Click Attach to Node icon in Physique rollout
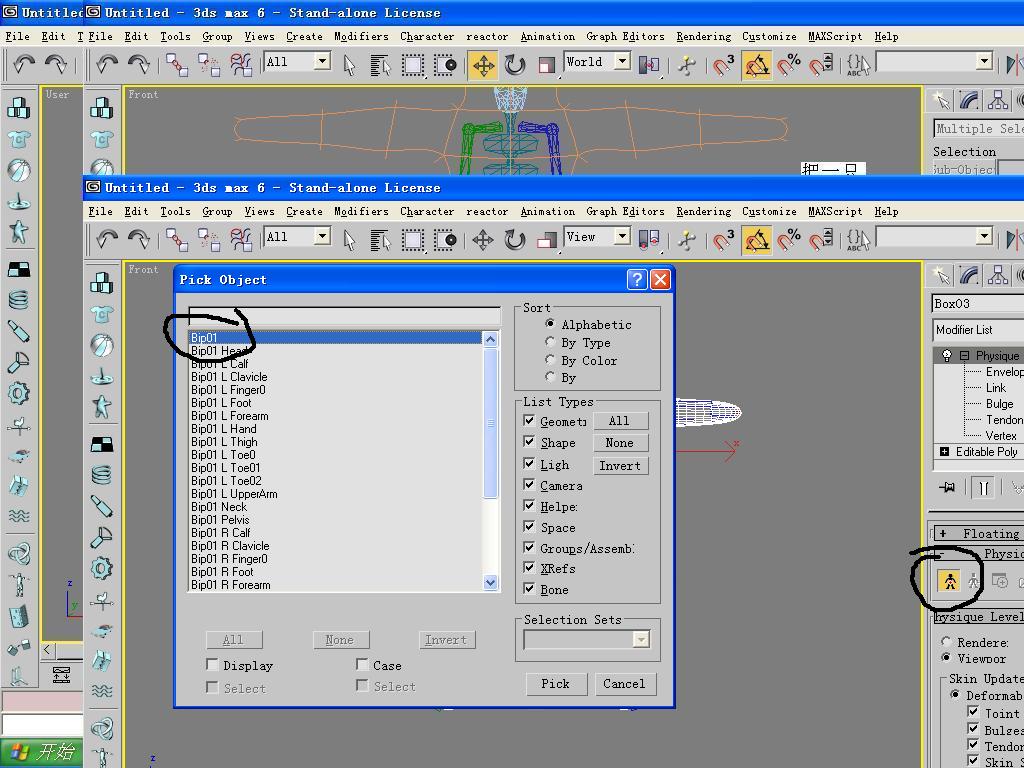1024x768 pixels. (x=949, y=581)
